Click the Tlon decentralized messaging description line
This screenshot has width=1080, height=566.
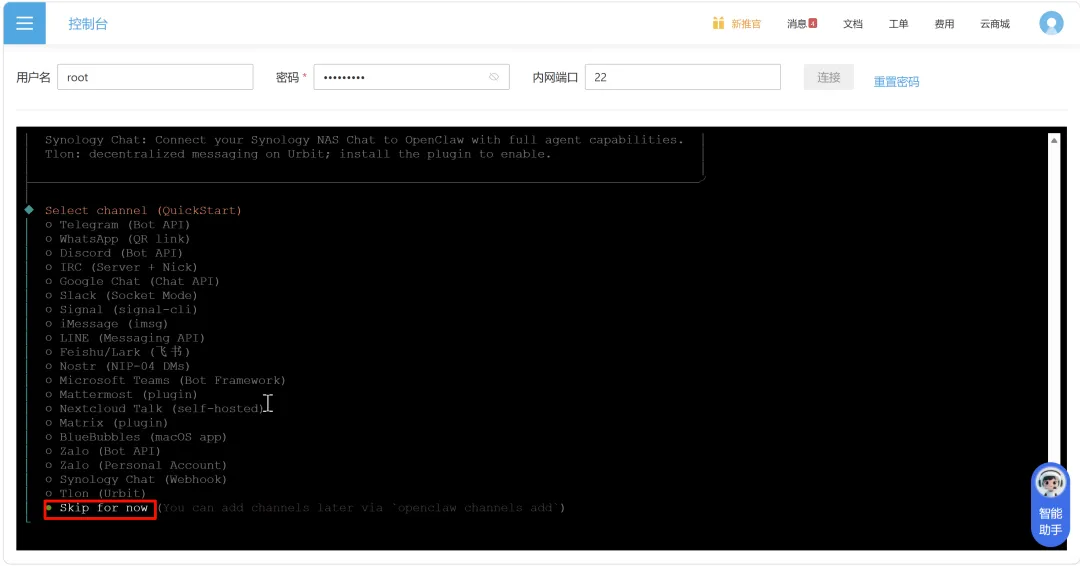click(x=298, y=154)
